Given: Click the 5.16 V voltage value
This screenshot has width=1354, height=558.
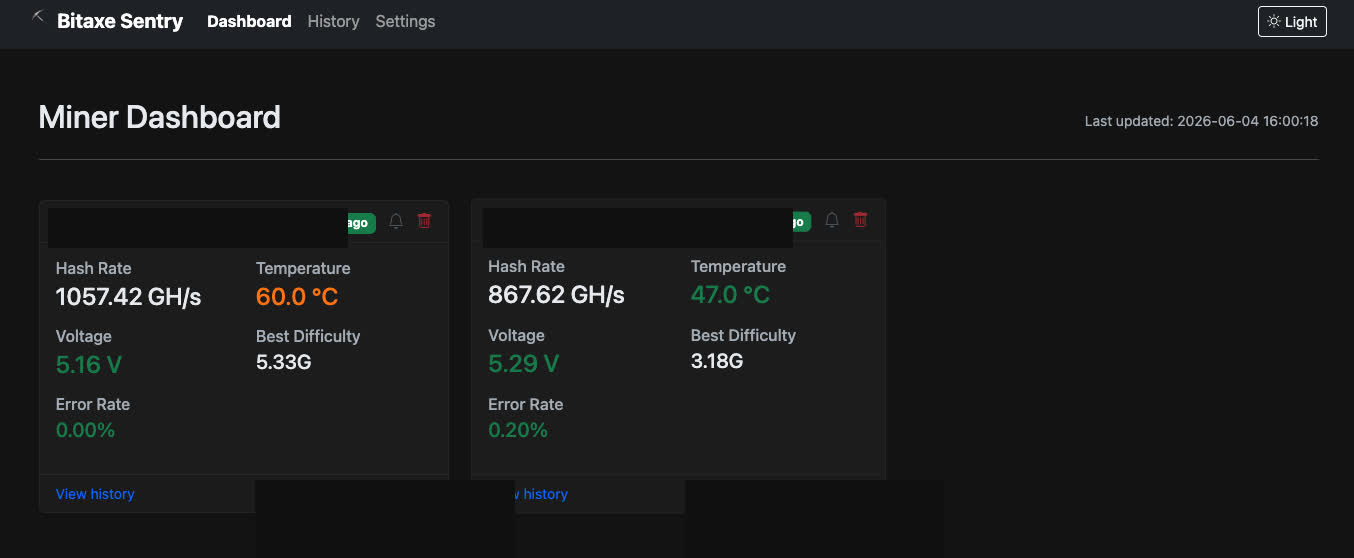Looking at the screenshot, I should [x=89, y=365].
